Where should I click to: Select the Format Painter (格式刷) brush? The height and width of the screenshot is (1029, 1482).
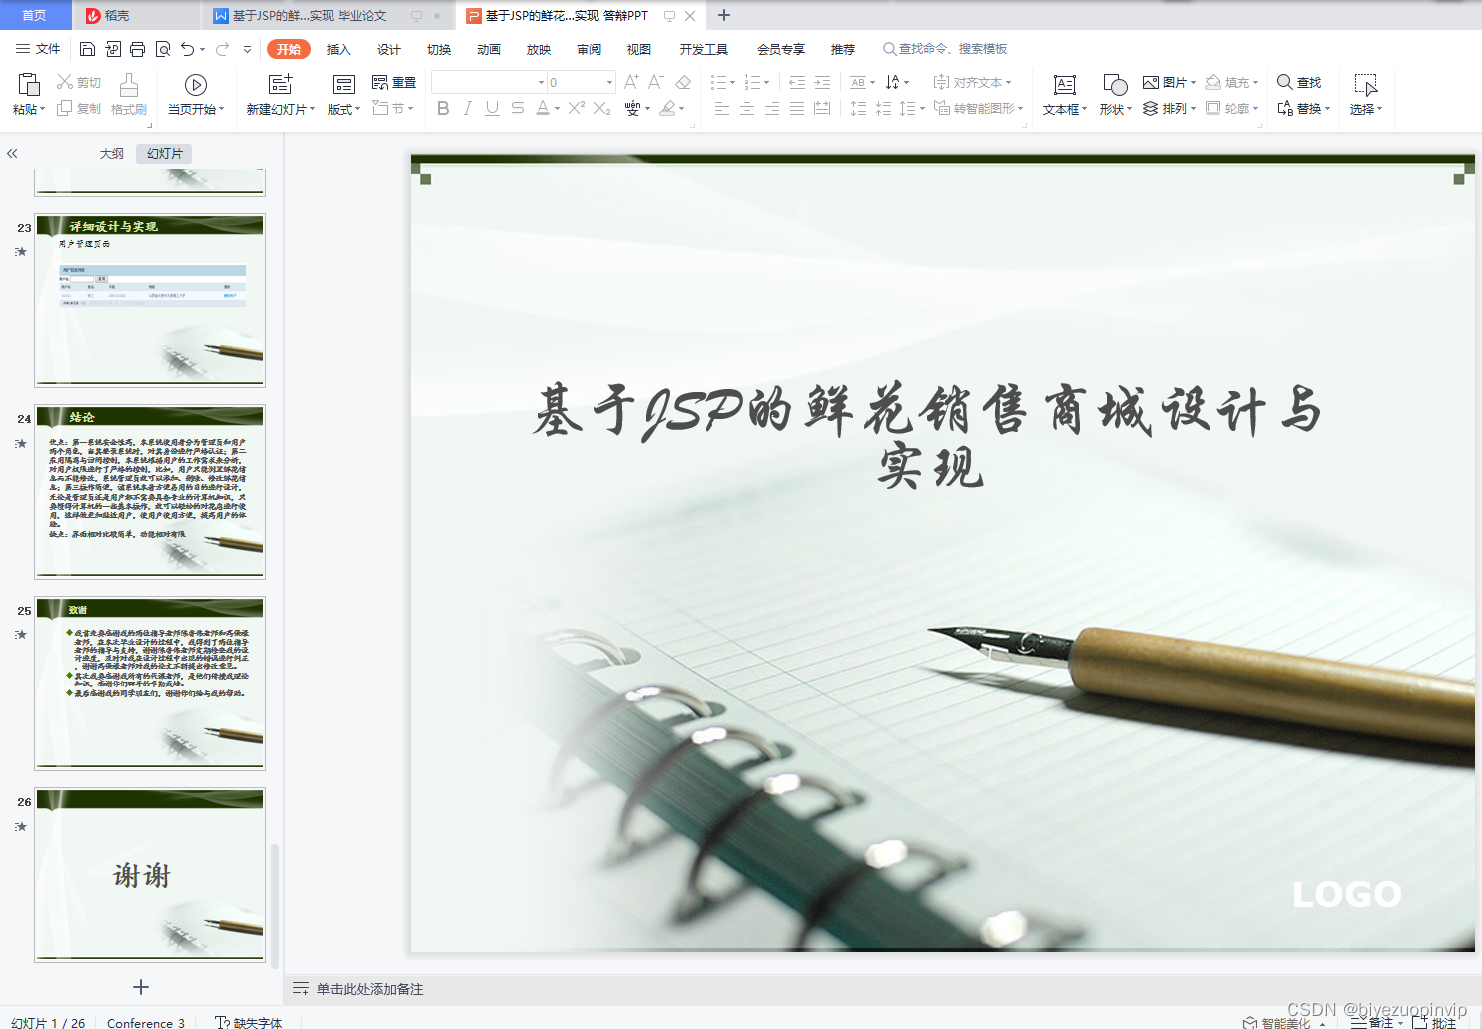click(x=129, y=95)
